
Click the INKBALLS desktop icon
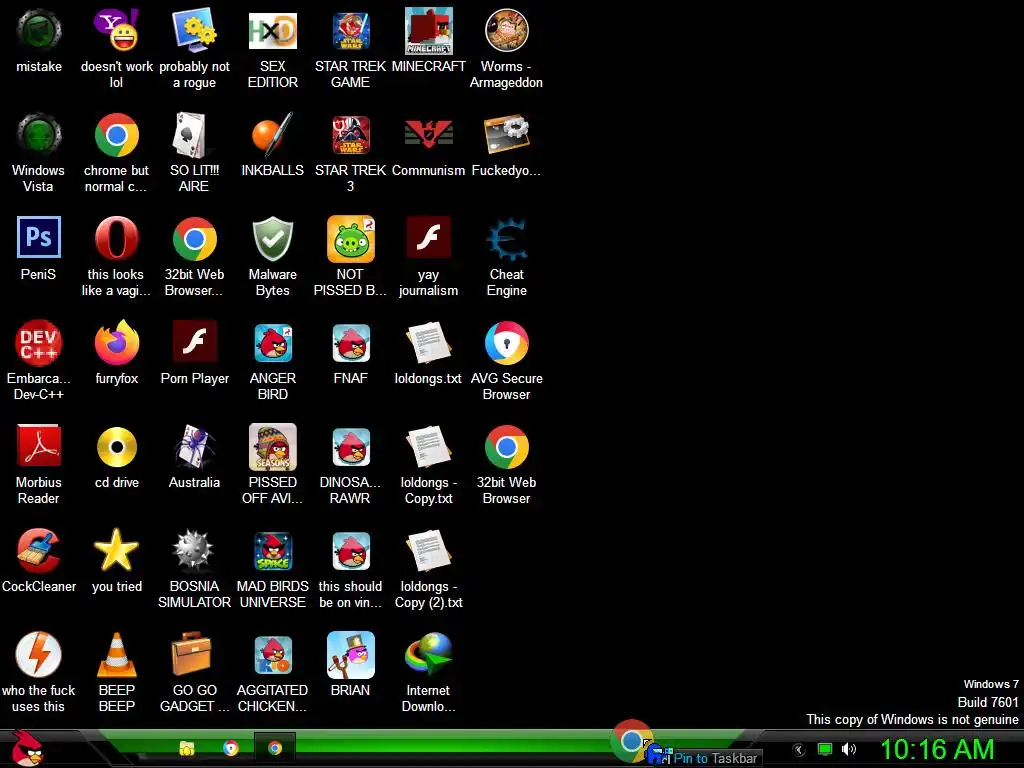pyautogui.click(x=272, y=135)
